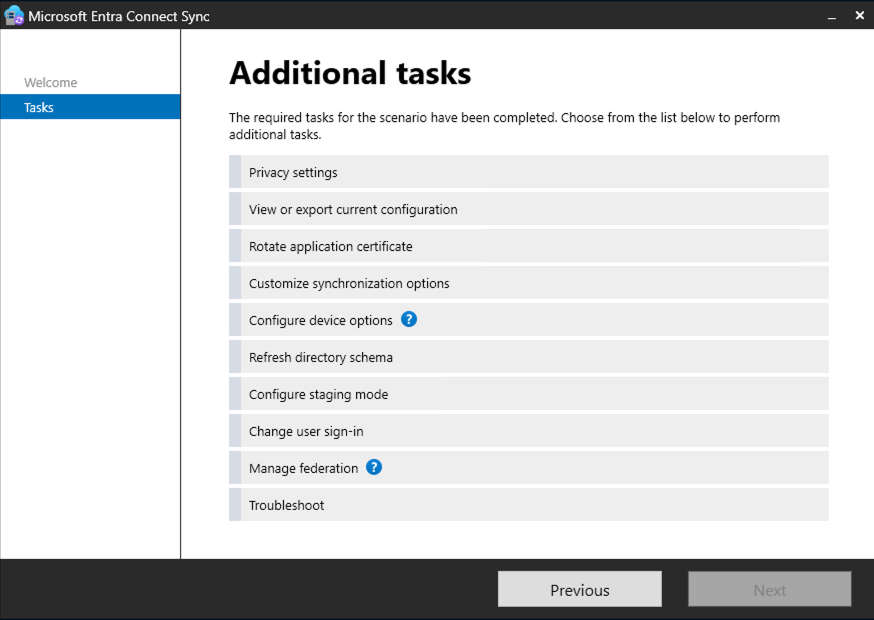Minimize the Microsoft Entra Connect Sync window
Image resolution: width=874 pixels, height=620 pixels.
pyautogui.click(x=831, y=15)
